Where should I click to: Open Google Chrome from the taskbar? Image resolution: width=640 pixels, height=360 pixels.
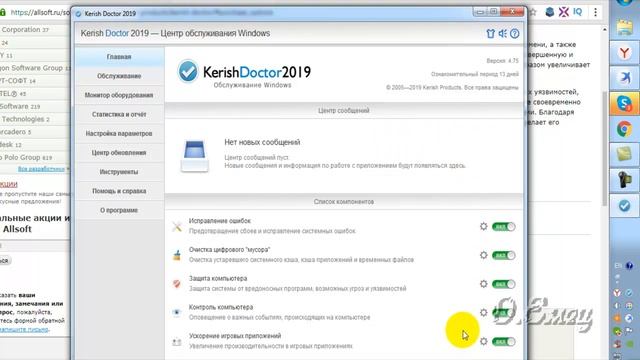click(x=624, y=129)
